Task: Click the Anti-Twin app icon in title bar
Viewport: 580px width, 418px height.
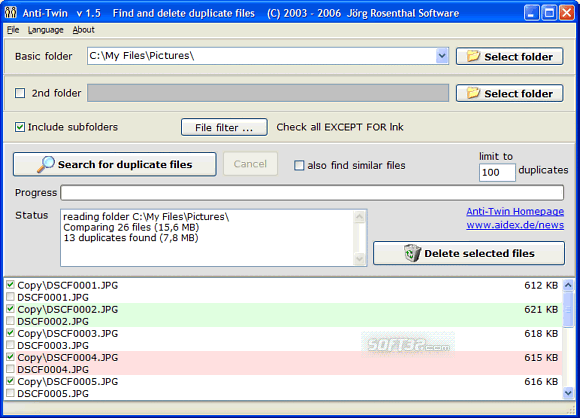Action: pyautogui.click(x=11, y=13)
